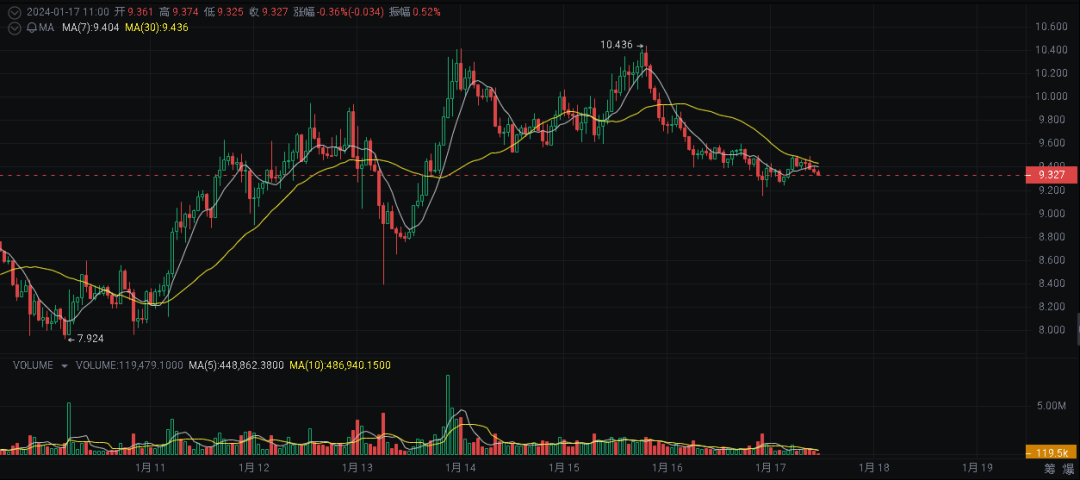Click the 2024-01-17 11:00 timestamp
1080x480 pixels.
tap(66, 12)
